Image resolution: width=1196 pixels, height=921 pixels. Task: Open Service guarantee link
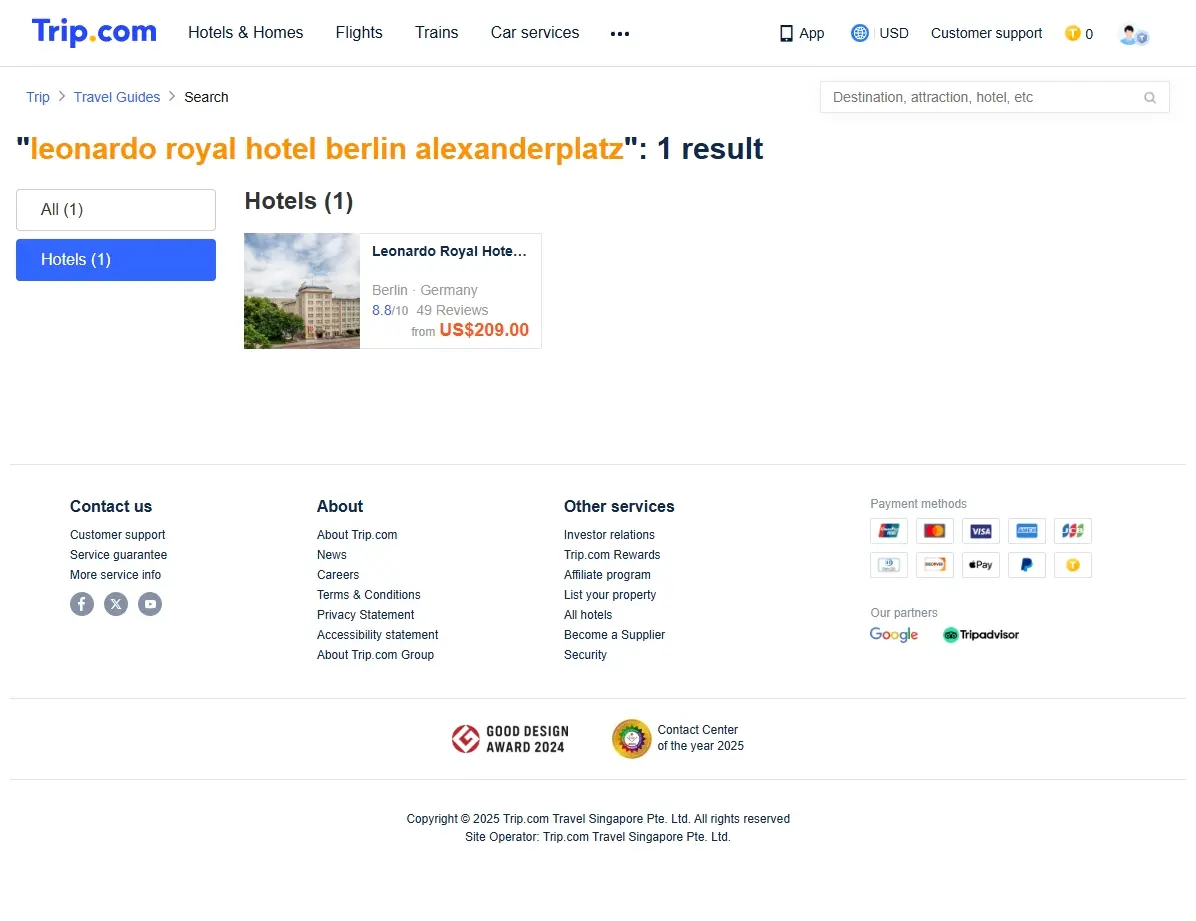click(118, 555)
